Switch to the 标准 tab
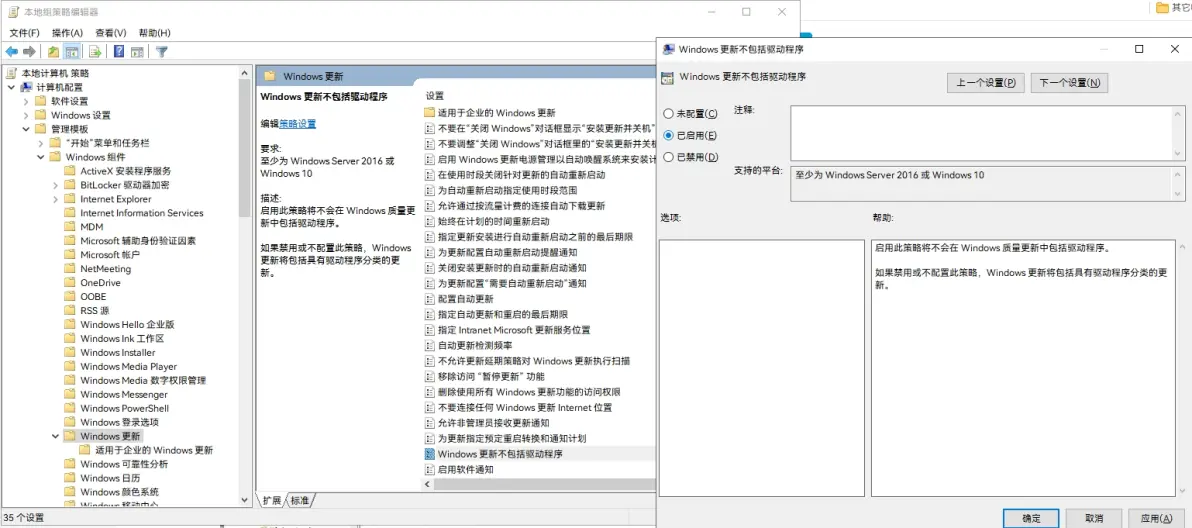The image size is (1192, 528). tap(300, 500)
